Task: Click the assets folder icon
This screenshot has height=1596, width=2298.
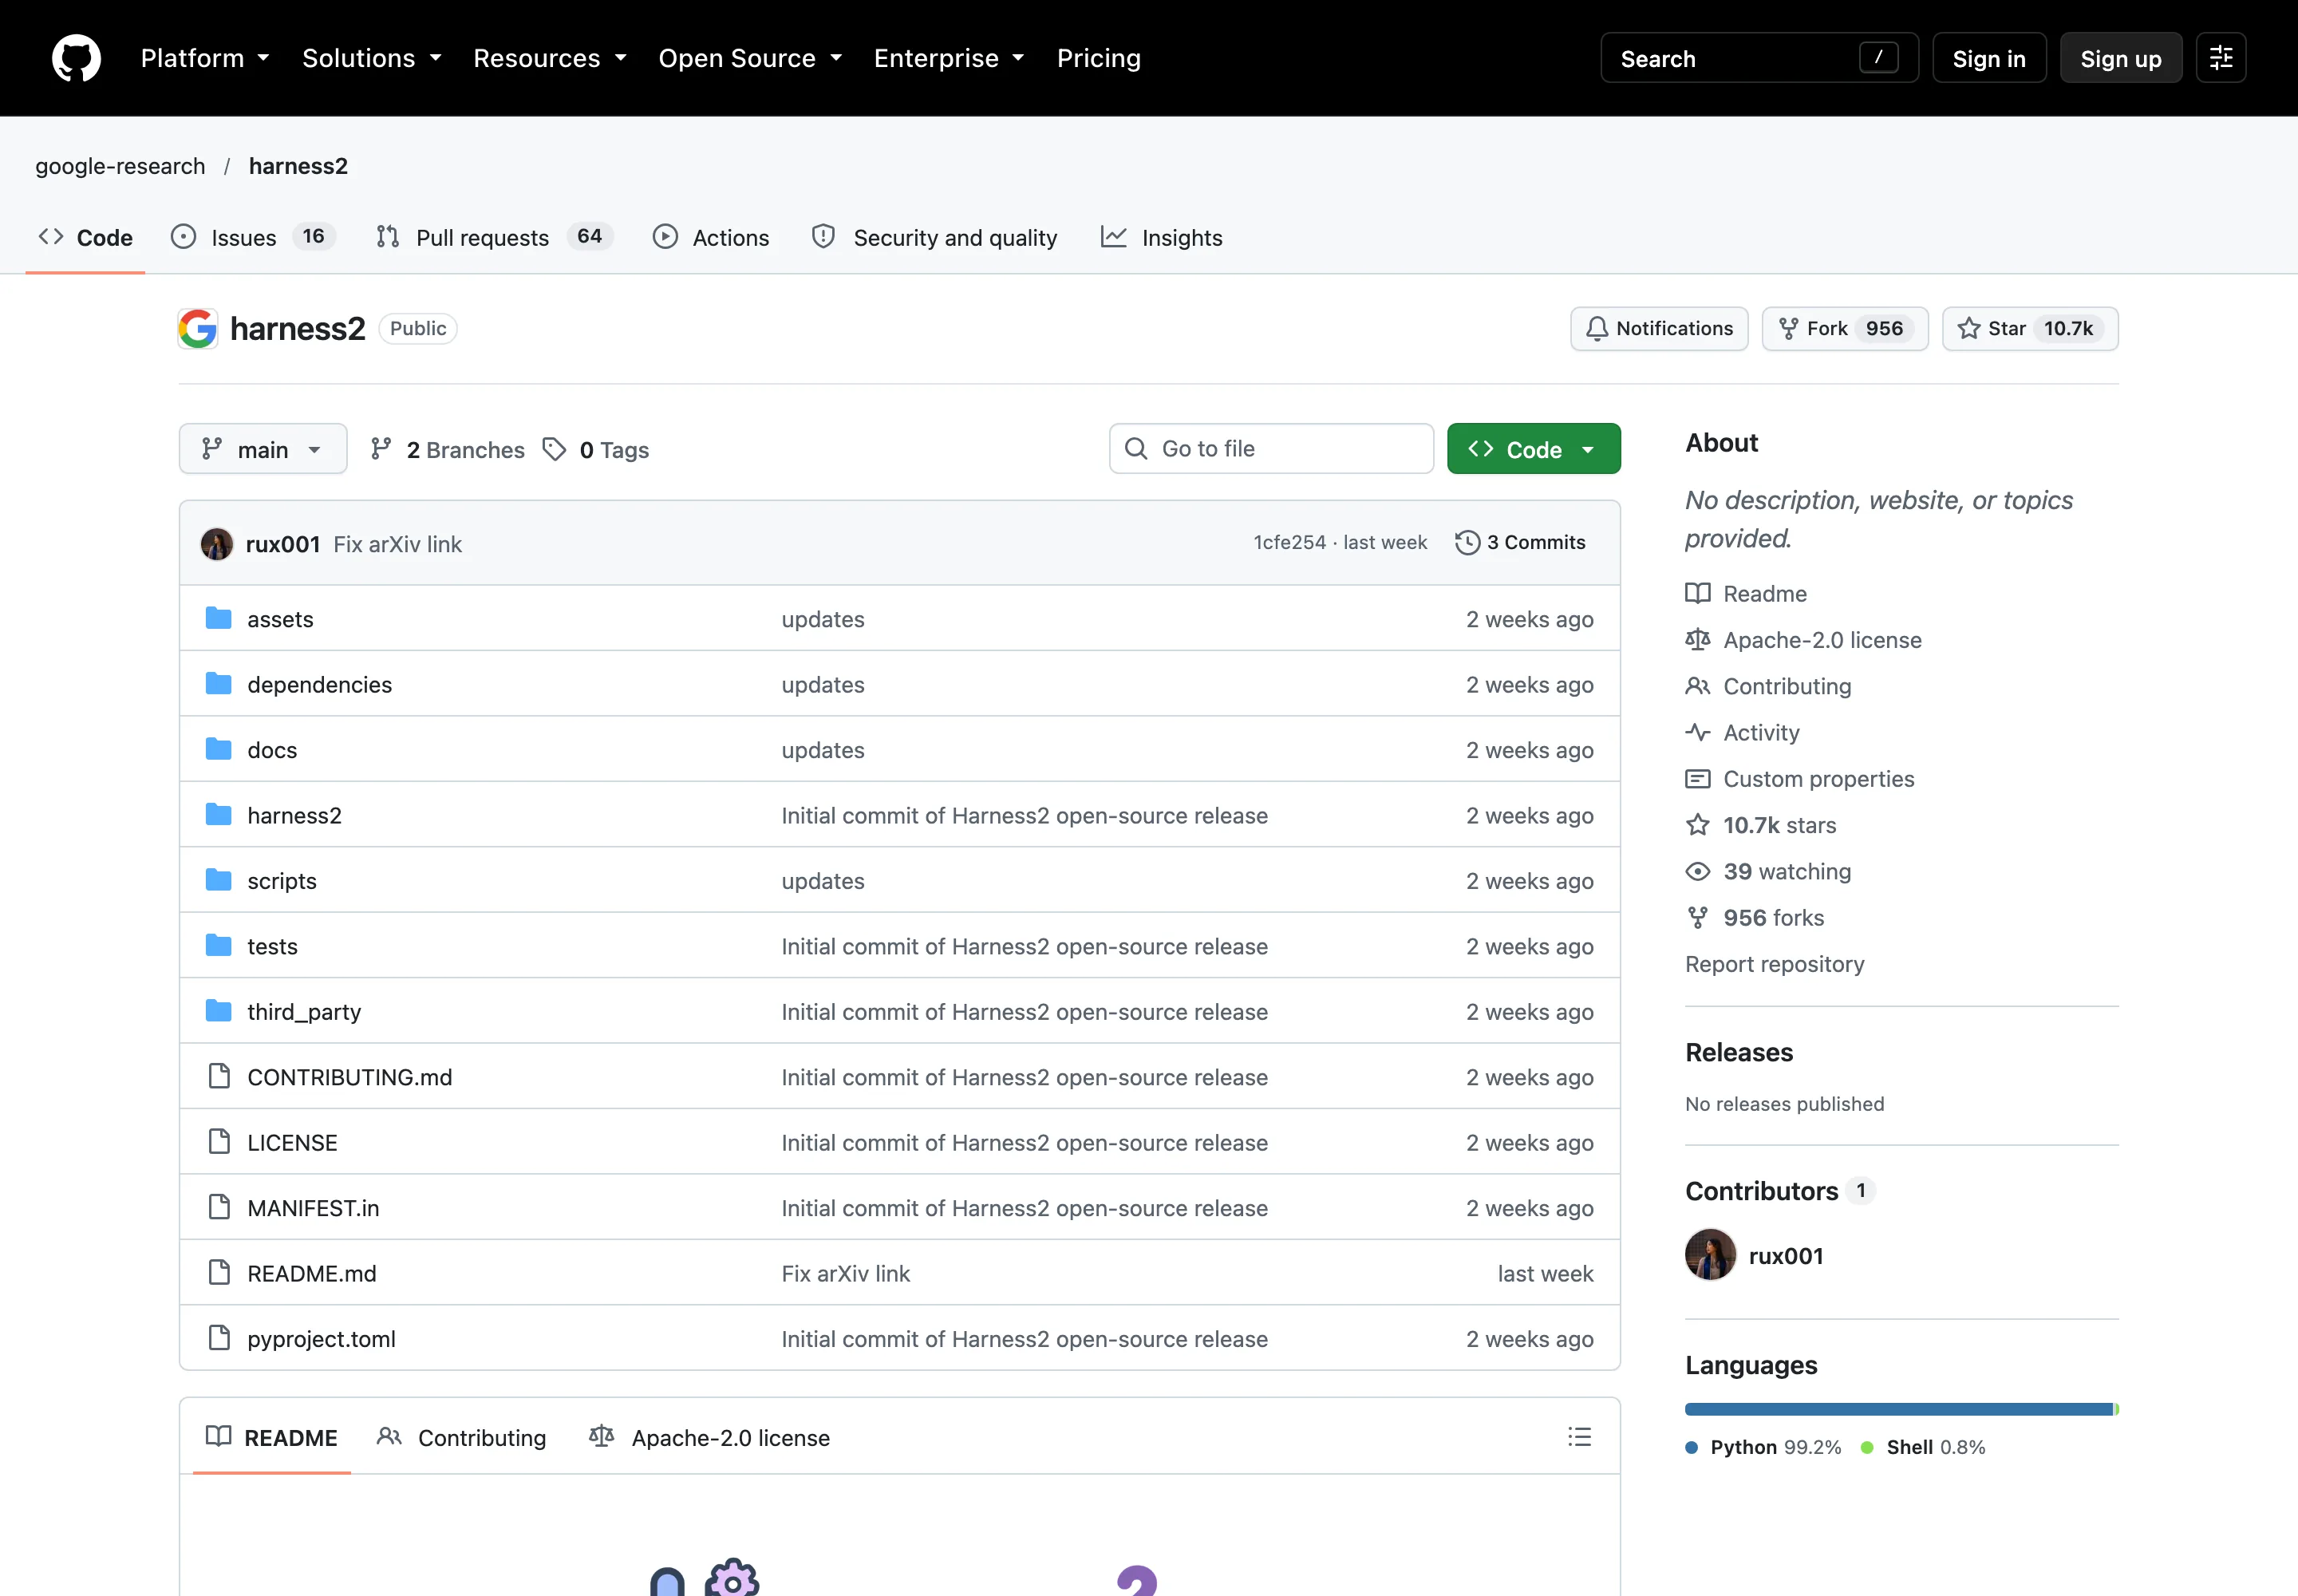Action: pyautogui.click(x=219, y=618)
